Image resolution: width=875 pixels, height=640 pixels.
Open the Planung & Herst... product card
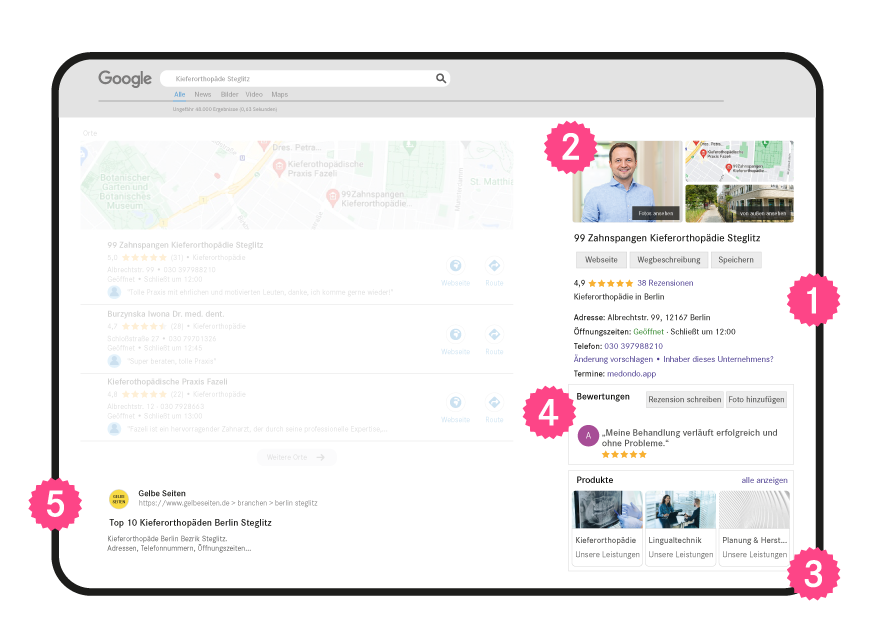click(754, 528)
